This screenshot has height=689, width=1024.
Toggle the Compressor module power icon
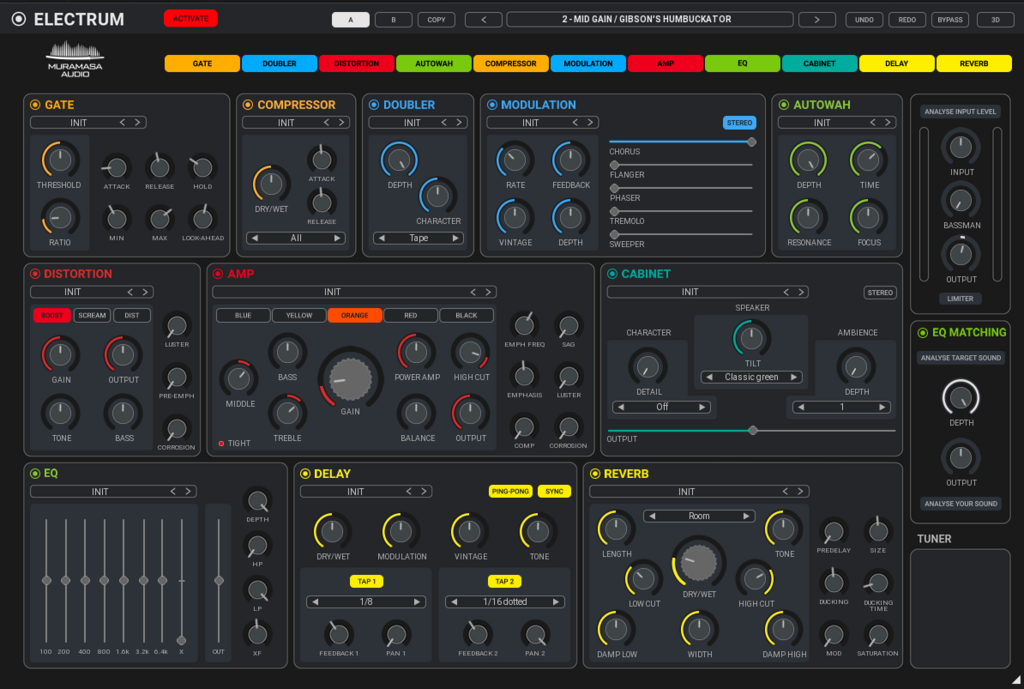coord(248,104)
